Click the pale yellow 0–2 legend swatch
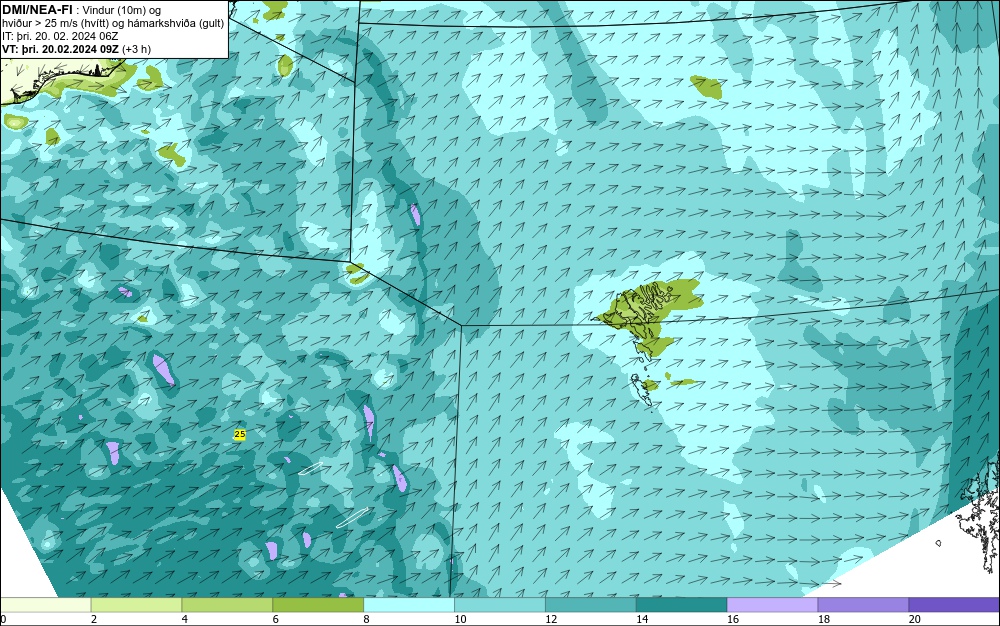 pyautogui.click(x=45, y=605)
